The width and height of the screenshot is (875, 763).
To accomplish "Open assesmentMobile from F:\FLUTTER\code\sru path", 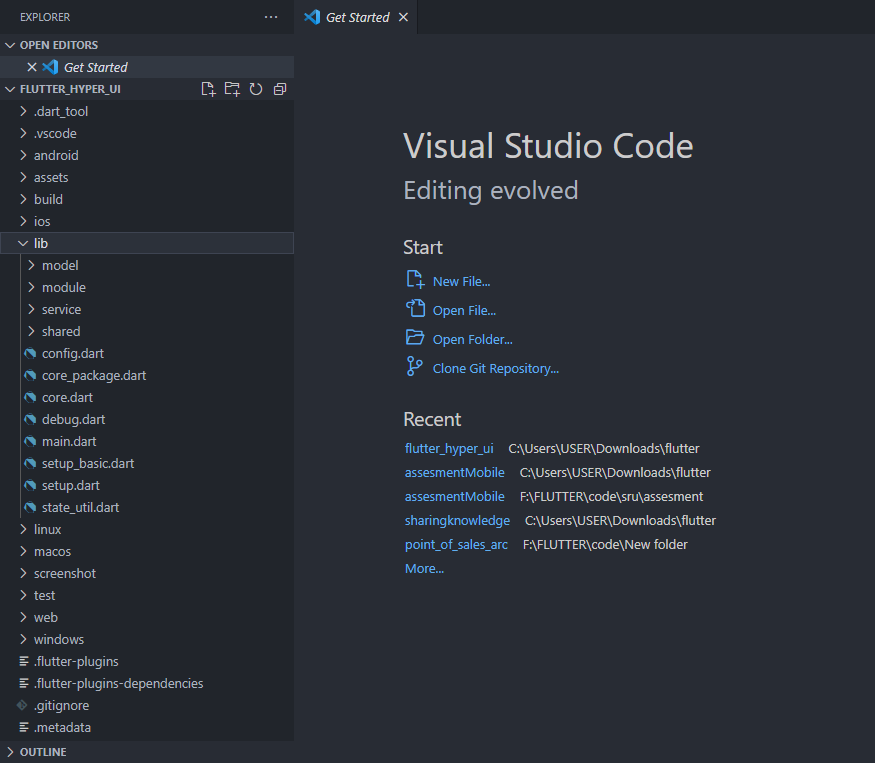I will pos(455,496).
